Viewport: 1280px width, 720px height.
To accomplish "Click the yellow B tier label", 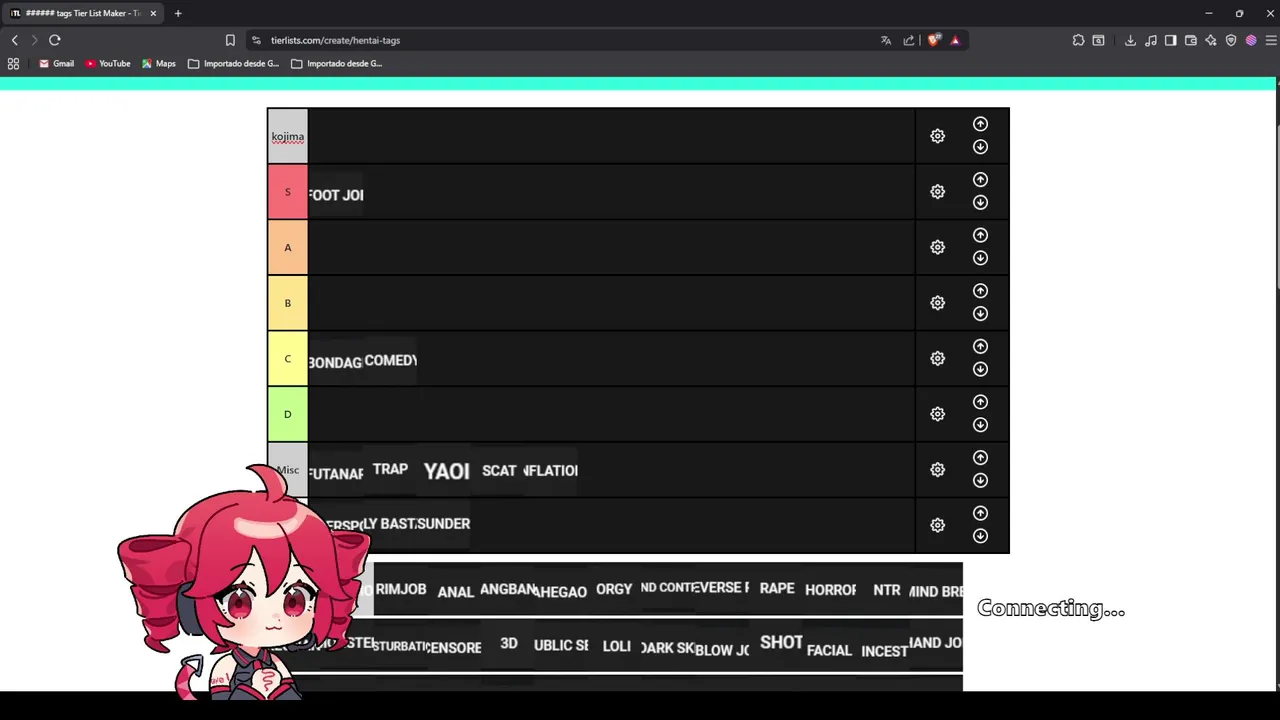I will click(288, 303).
